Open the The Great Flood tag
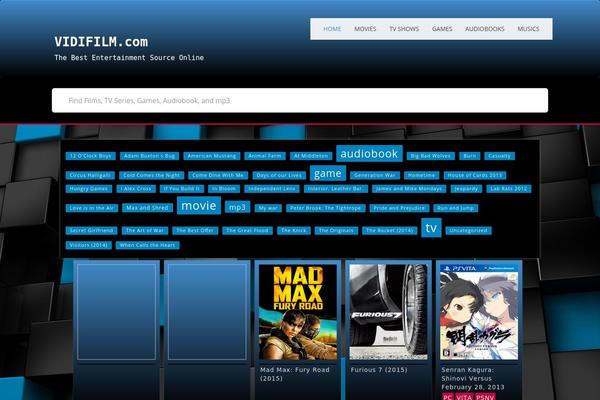 (247, 230)
